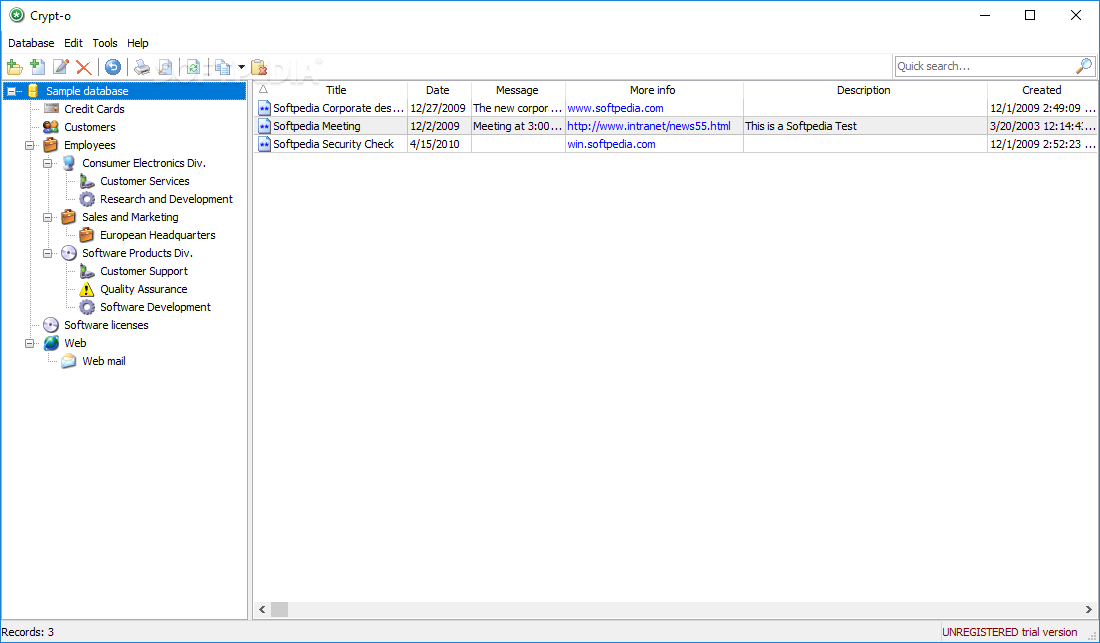The image size is (1100, 643).
Task: Click the horizontal scrollbar left arrow
Action: pos(262,609)
